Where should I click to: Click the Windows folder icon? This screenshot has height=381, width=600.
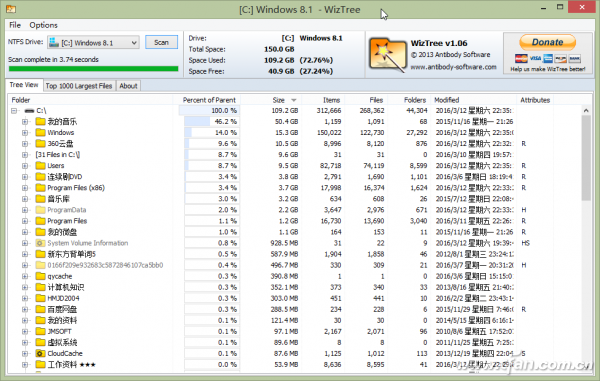[40, 132]
